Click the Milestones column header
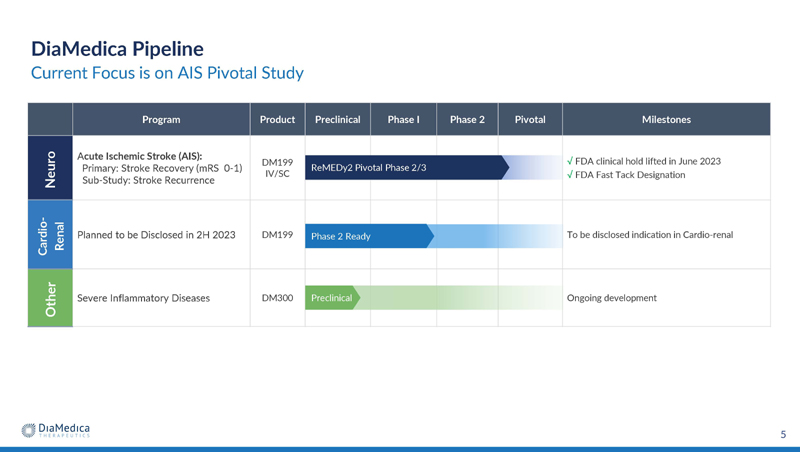800x452 pixels. (666, 119)
